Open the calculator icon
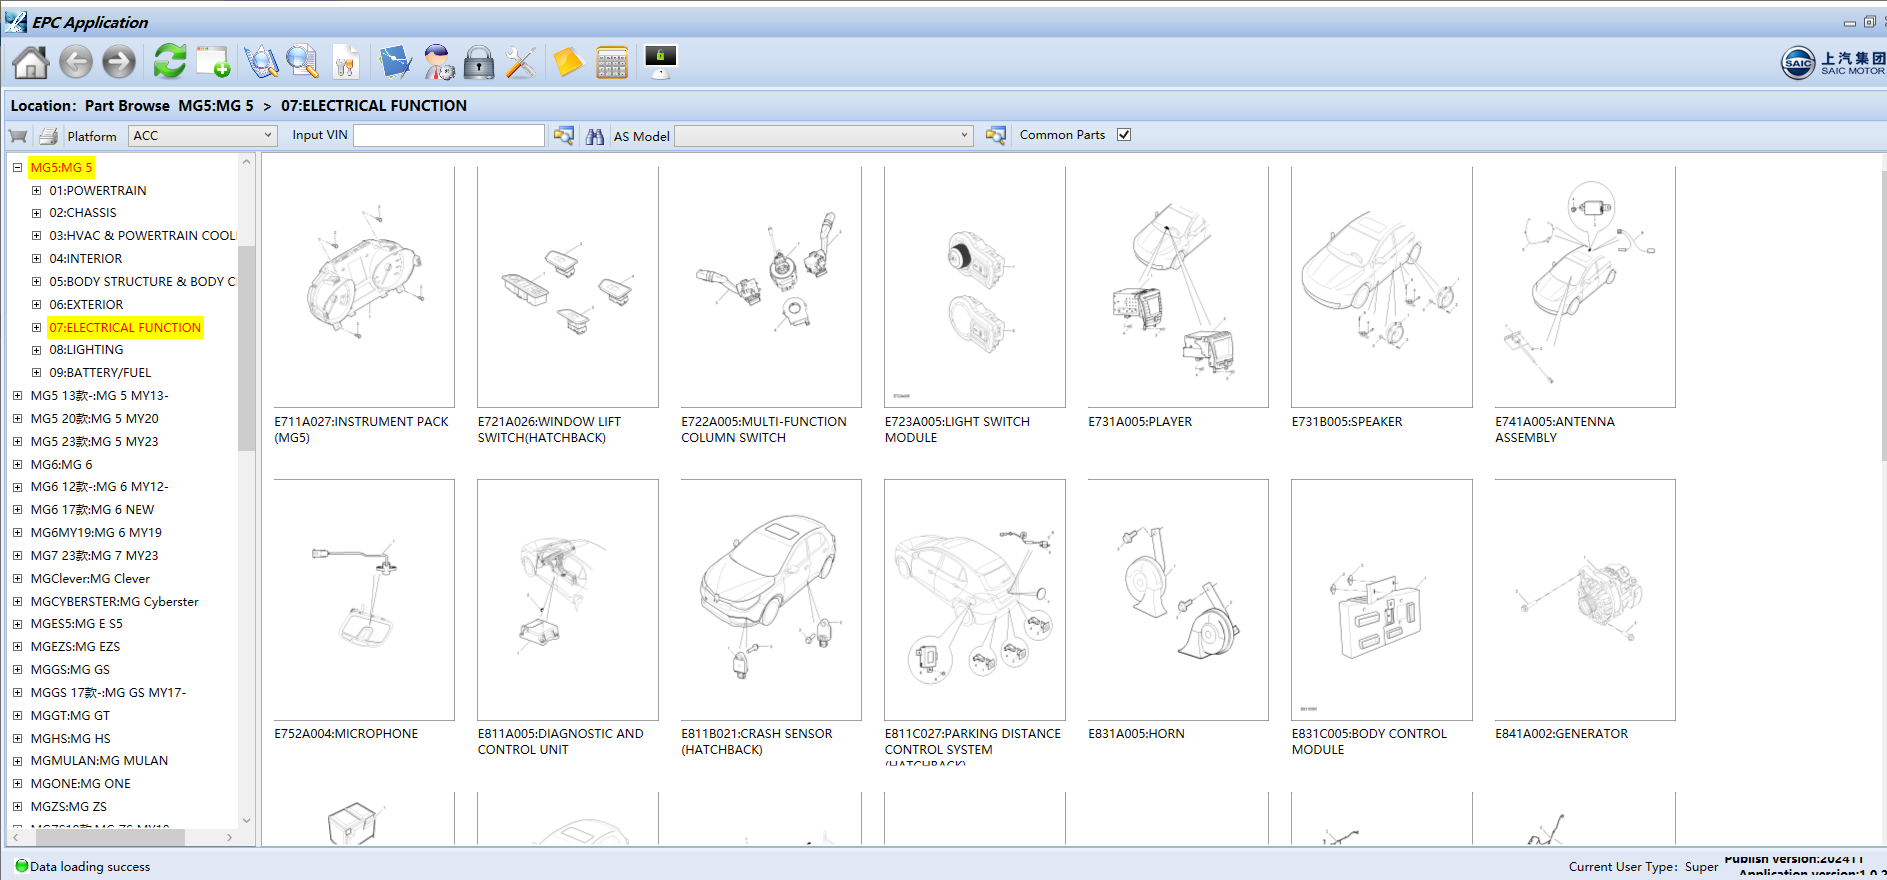1887x880 pixels. [612, 62]
